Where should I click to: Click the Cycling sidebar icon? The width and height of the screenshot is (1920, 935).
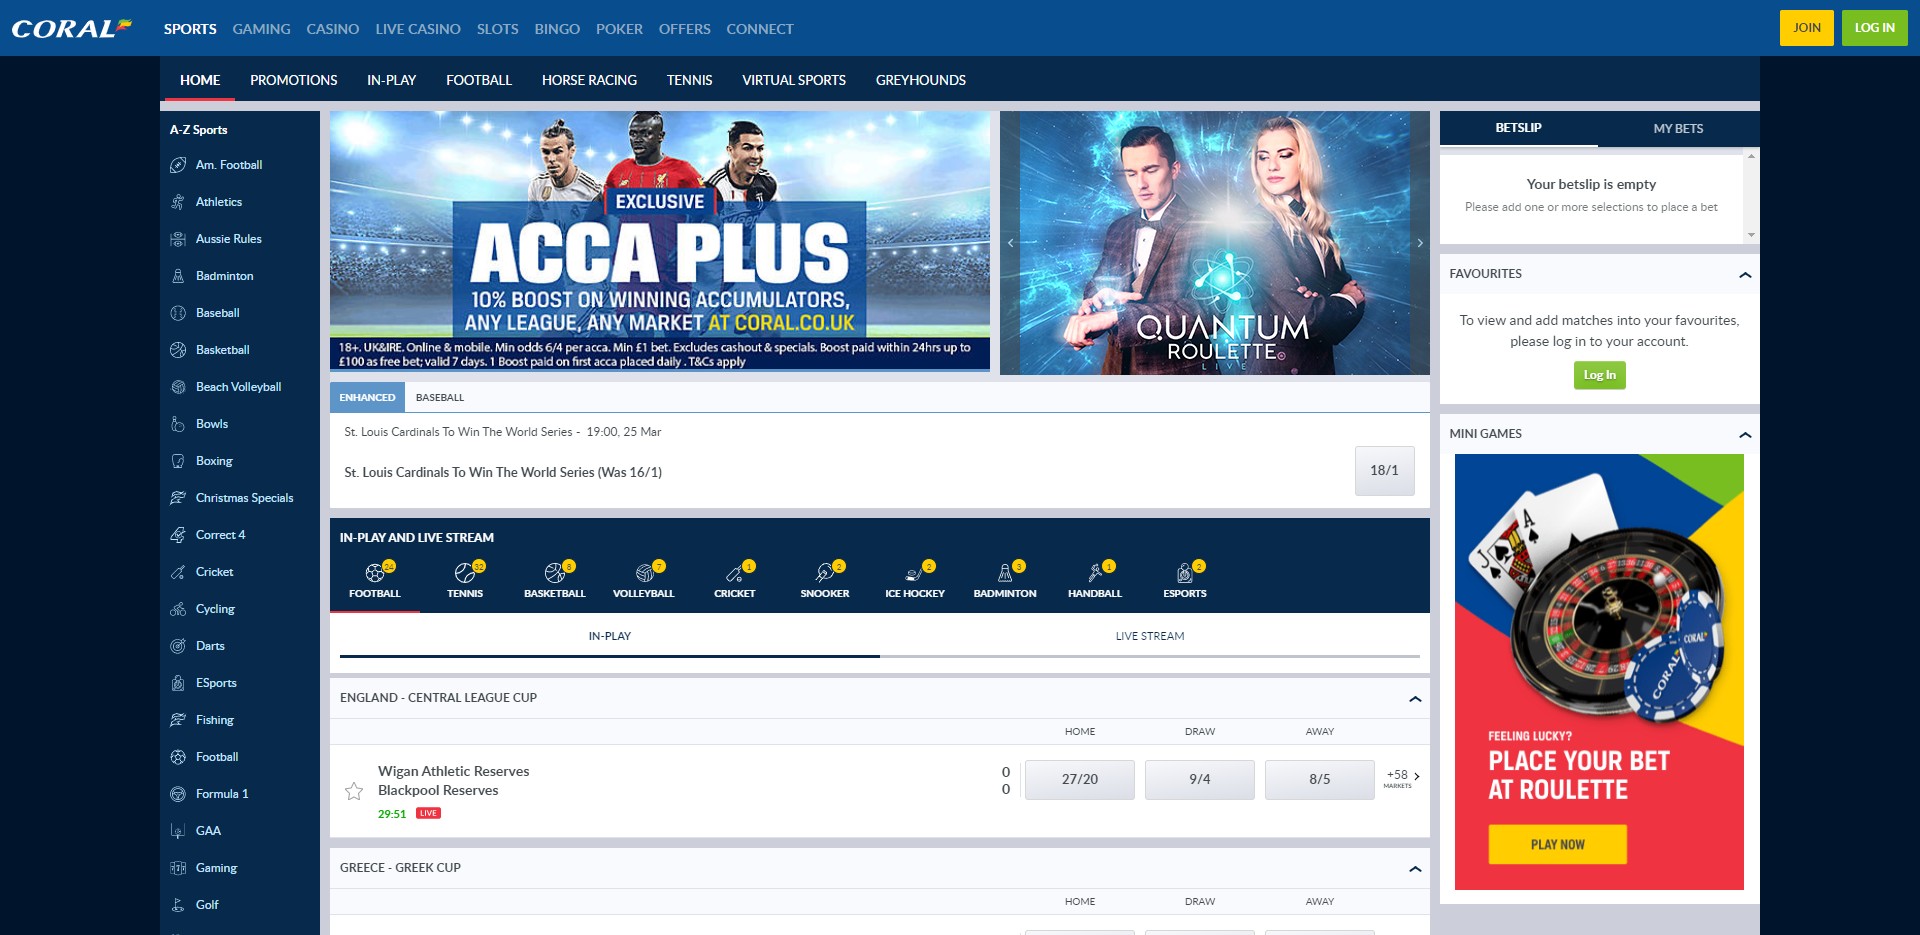click(x=178, y=609)
